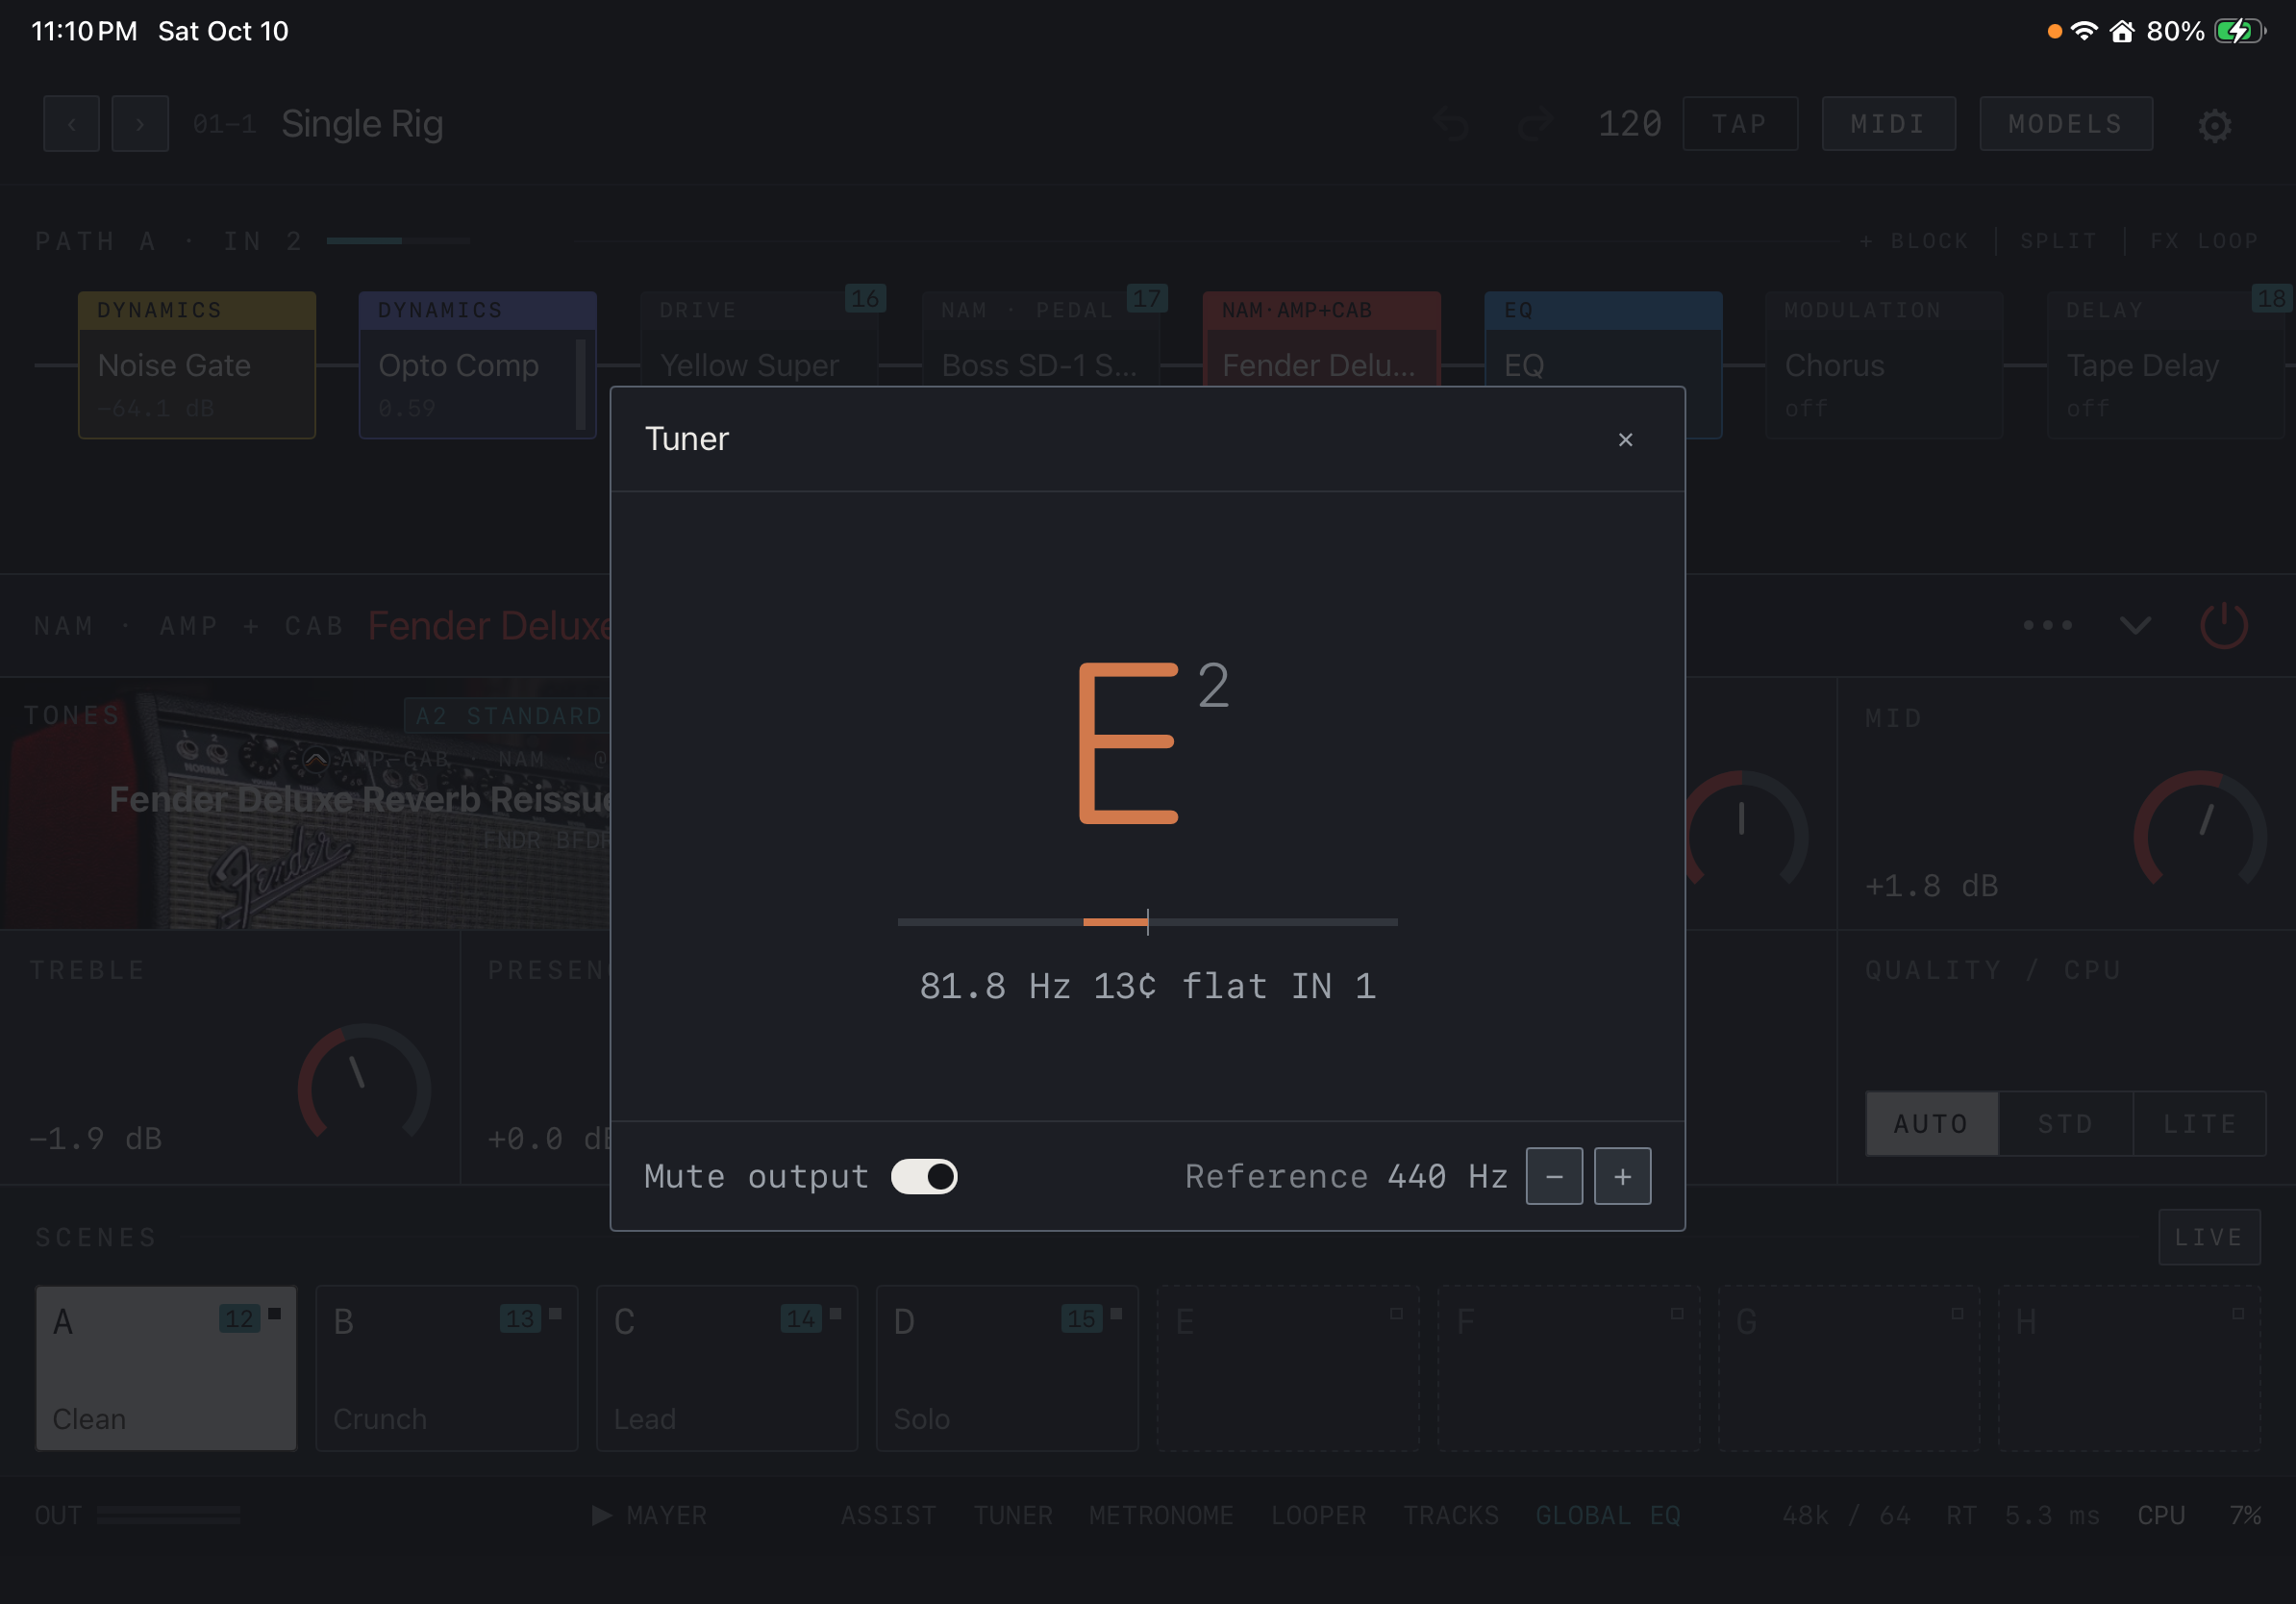Open the MIDI panel
This screenshot has width=2296, height=1604.
click(1888, 124)
